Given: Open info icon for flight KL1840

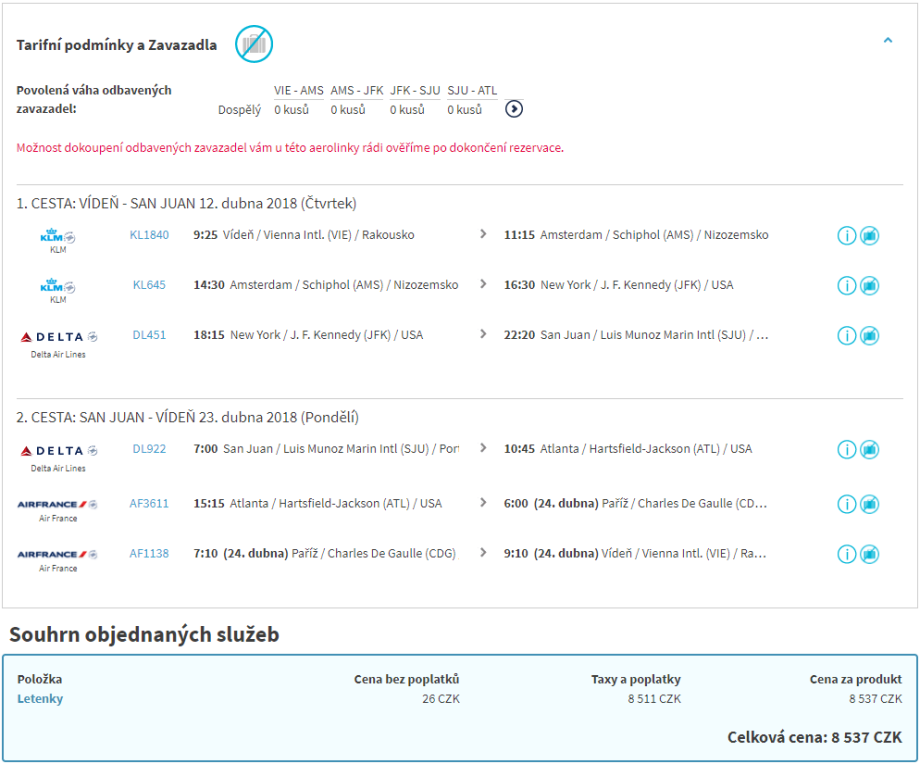Looking at the screenshot, I should point(846,236).
